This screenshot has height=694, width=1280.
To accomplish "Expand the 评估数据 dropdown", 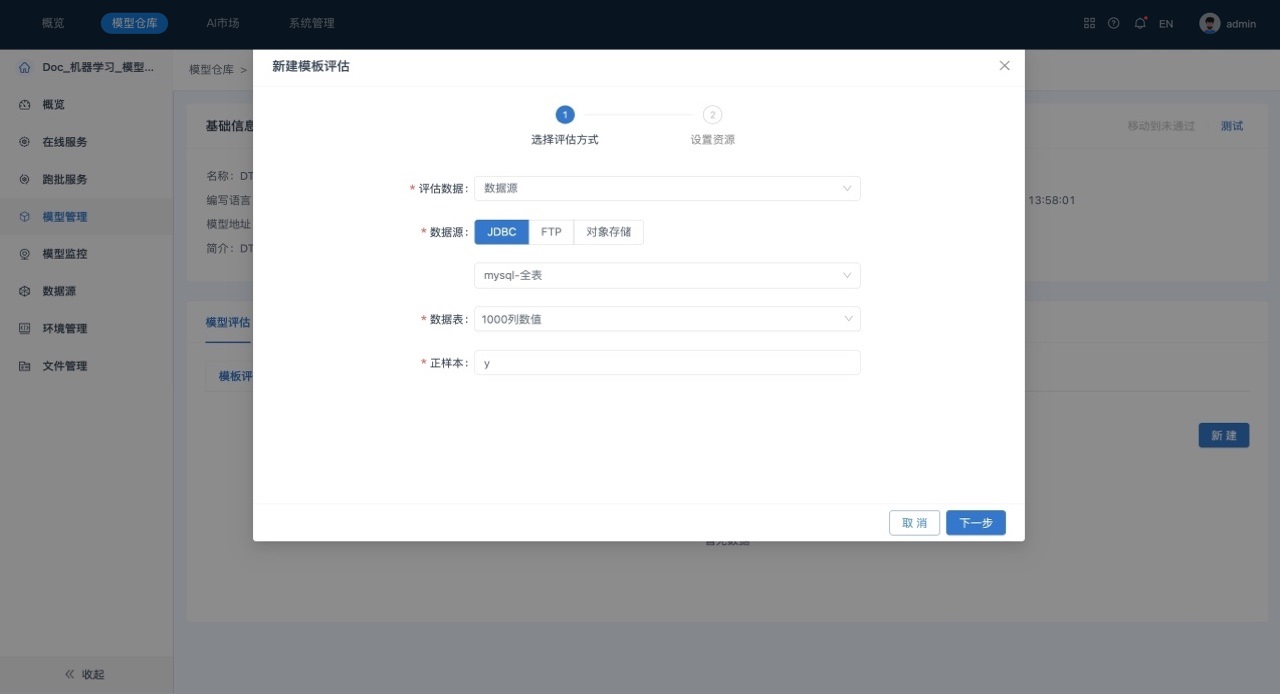I will (666, 188).
